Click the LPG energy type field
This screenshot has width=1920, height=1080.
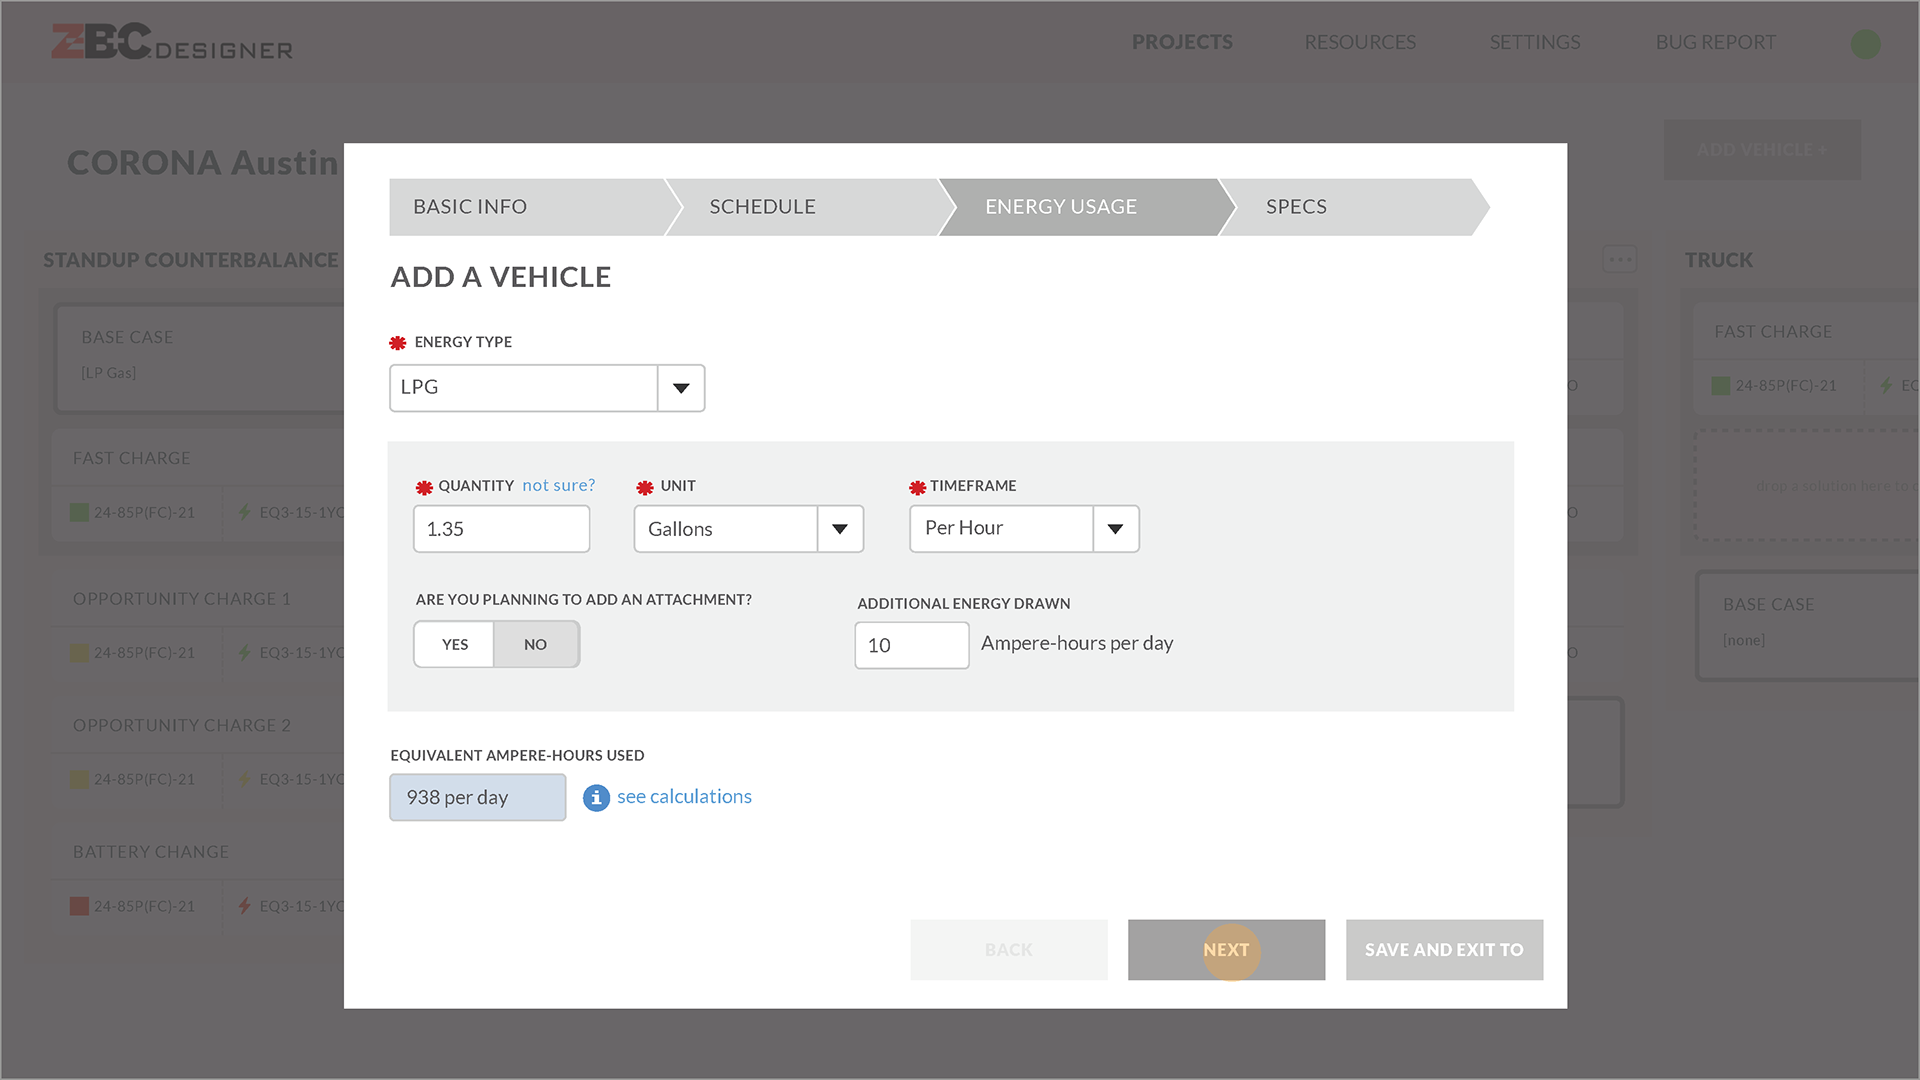point(523,388)
